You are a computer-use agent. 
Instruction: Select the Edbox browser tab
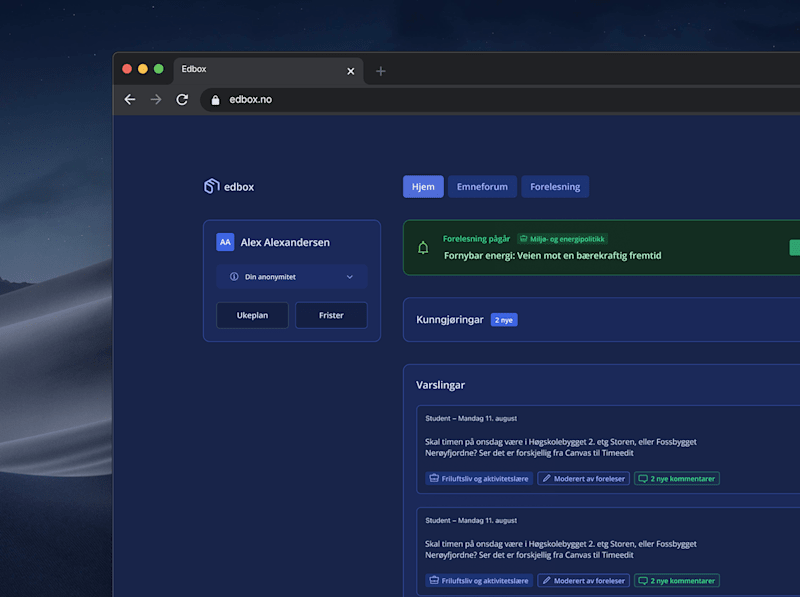tap(268, 71)
